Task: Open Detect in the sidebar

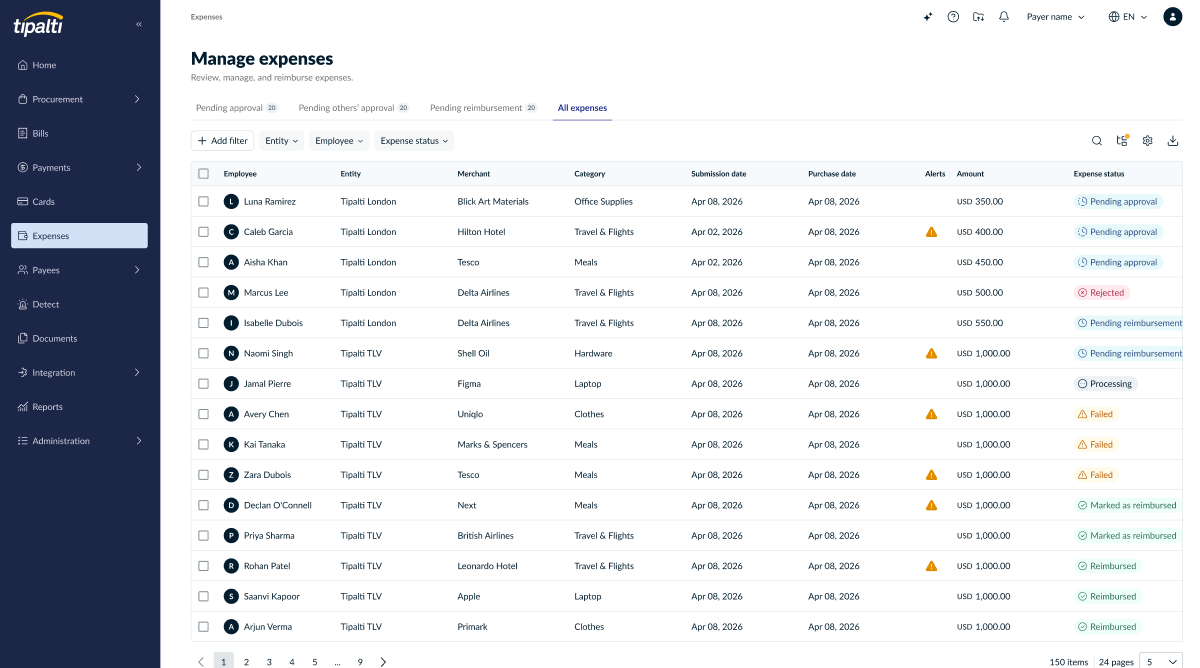Action: point(79,304)
